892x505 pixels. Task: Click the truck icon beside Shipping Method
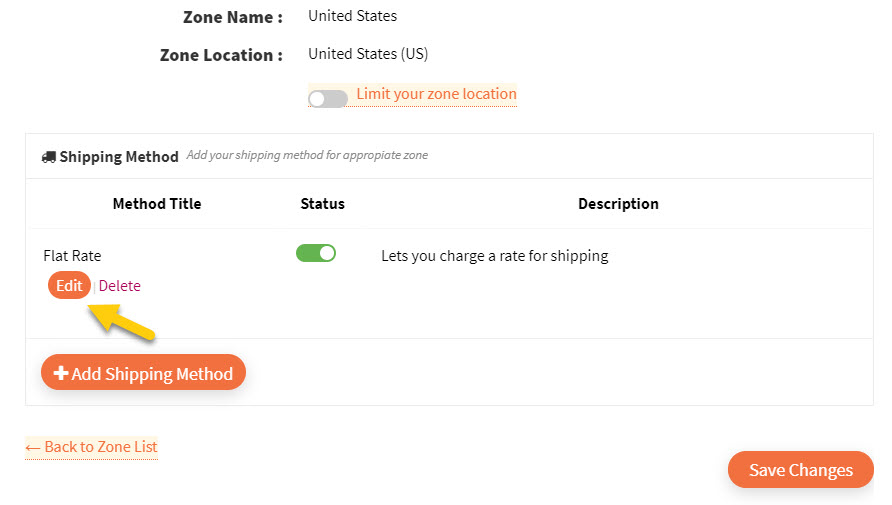[x=49, y=157]
